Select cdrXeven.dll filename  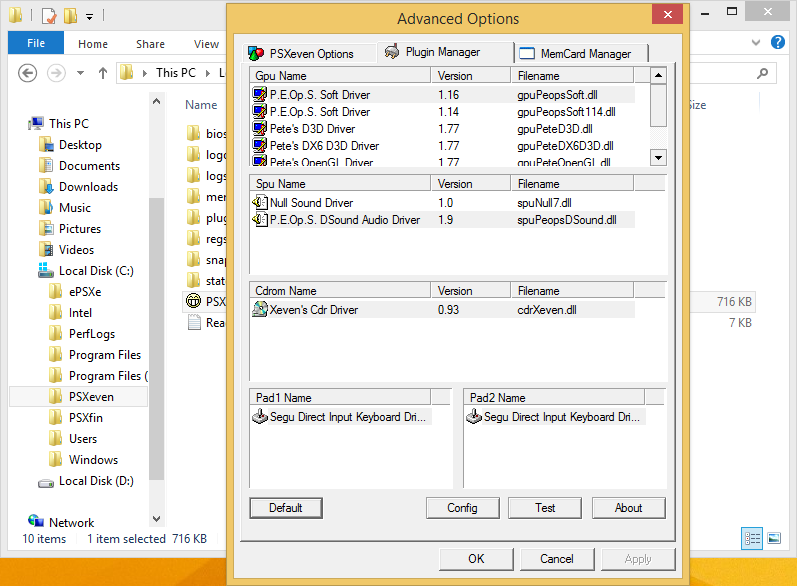click(x=547, y=310)
